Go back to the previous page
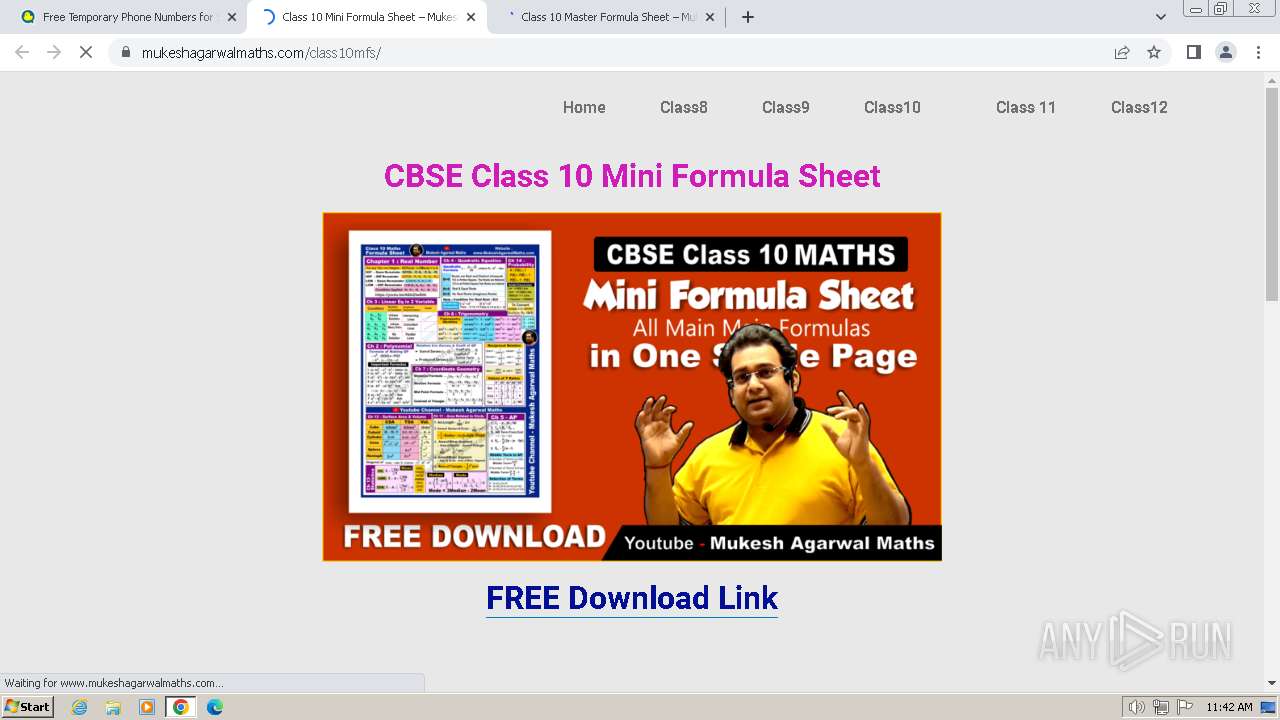 coord(22,52)
